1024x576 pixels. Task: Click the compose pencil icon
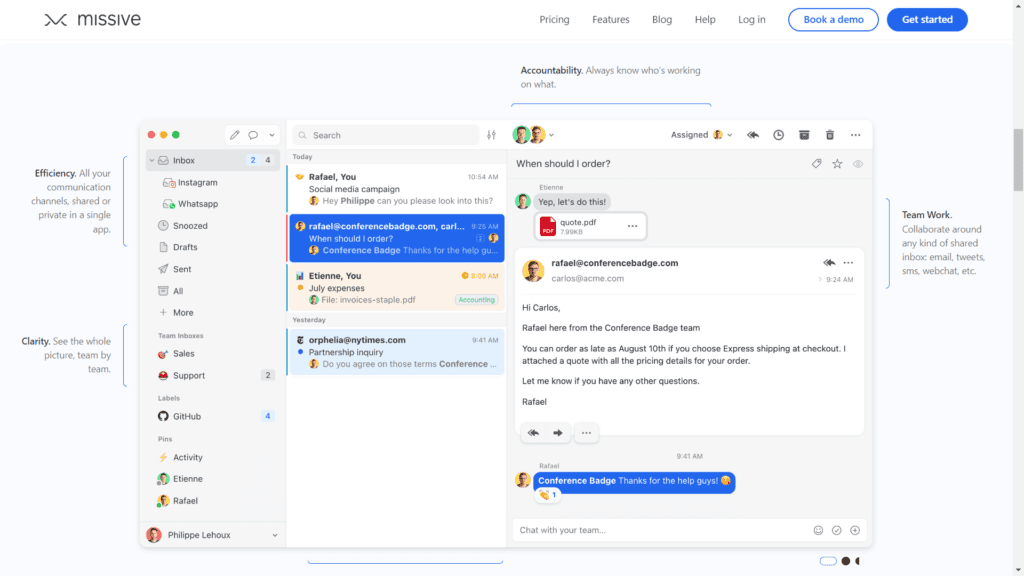pos(234,135)
